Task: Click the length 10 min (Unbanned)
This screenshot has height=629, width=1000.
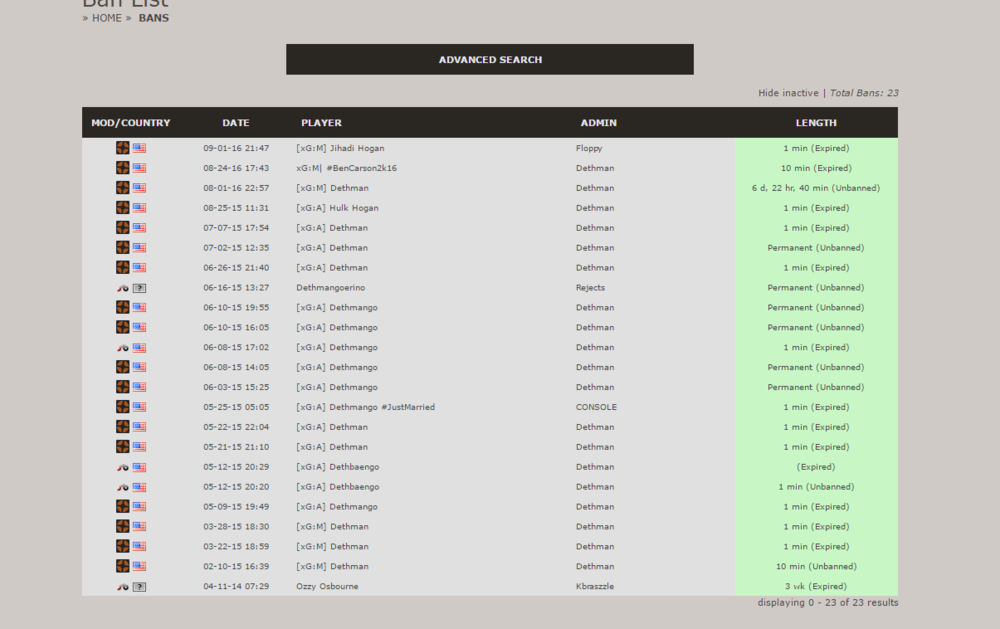Action: 816,566
